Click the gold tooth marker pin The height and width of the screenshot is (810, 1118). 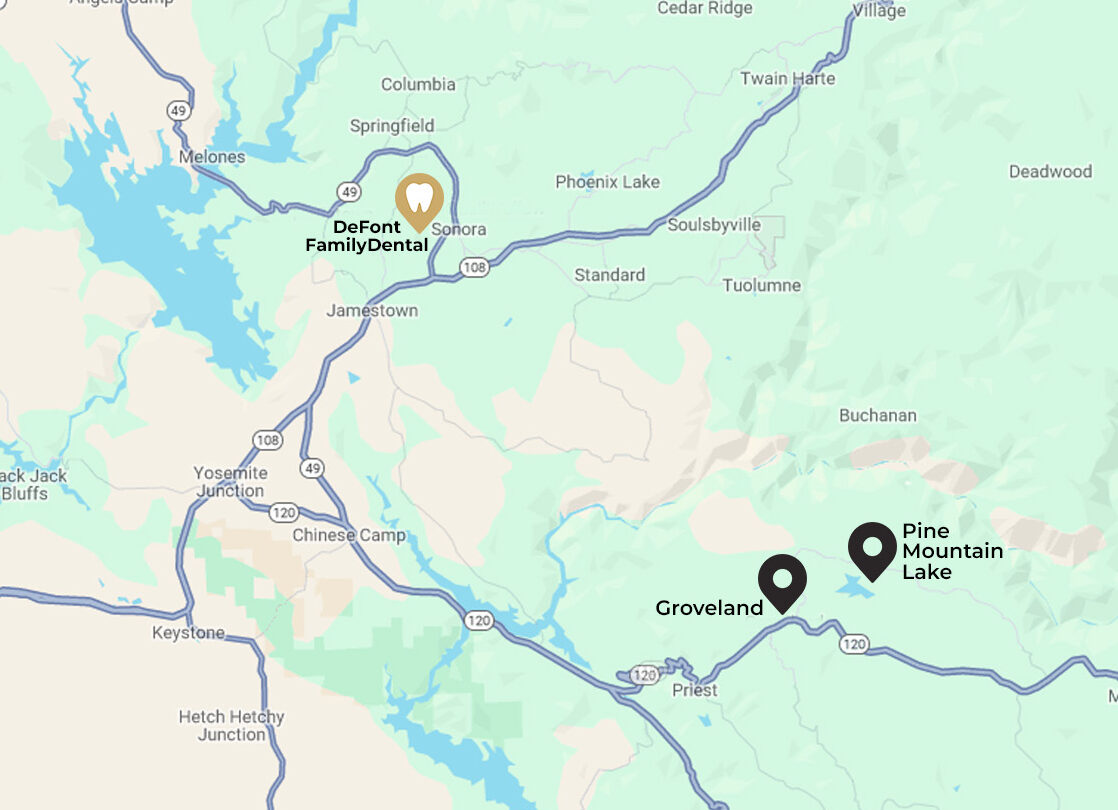pyautogui.click(x=419, y=202)
